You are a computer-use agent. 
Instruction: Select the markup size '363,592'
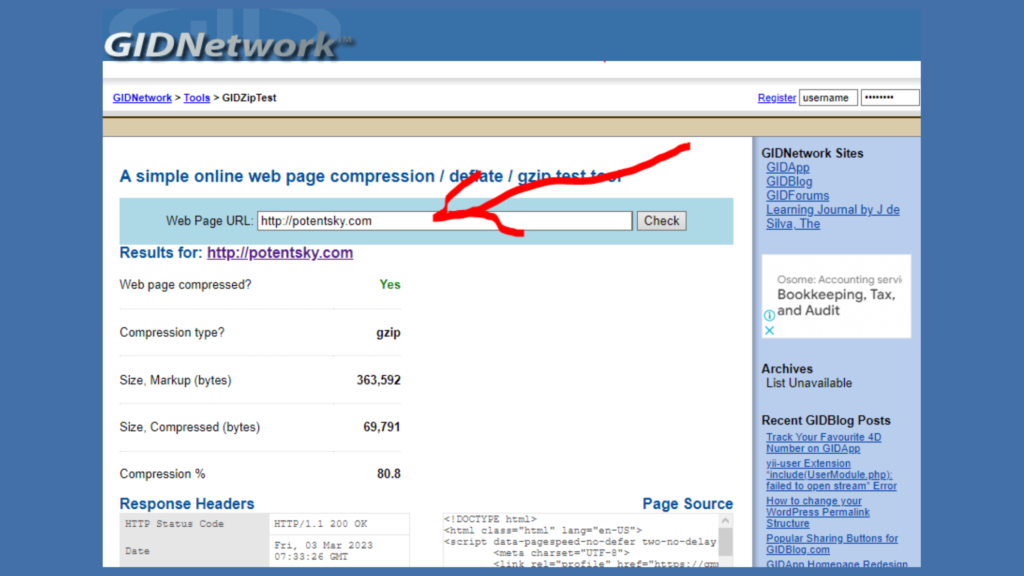[378, 380]
